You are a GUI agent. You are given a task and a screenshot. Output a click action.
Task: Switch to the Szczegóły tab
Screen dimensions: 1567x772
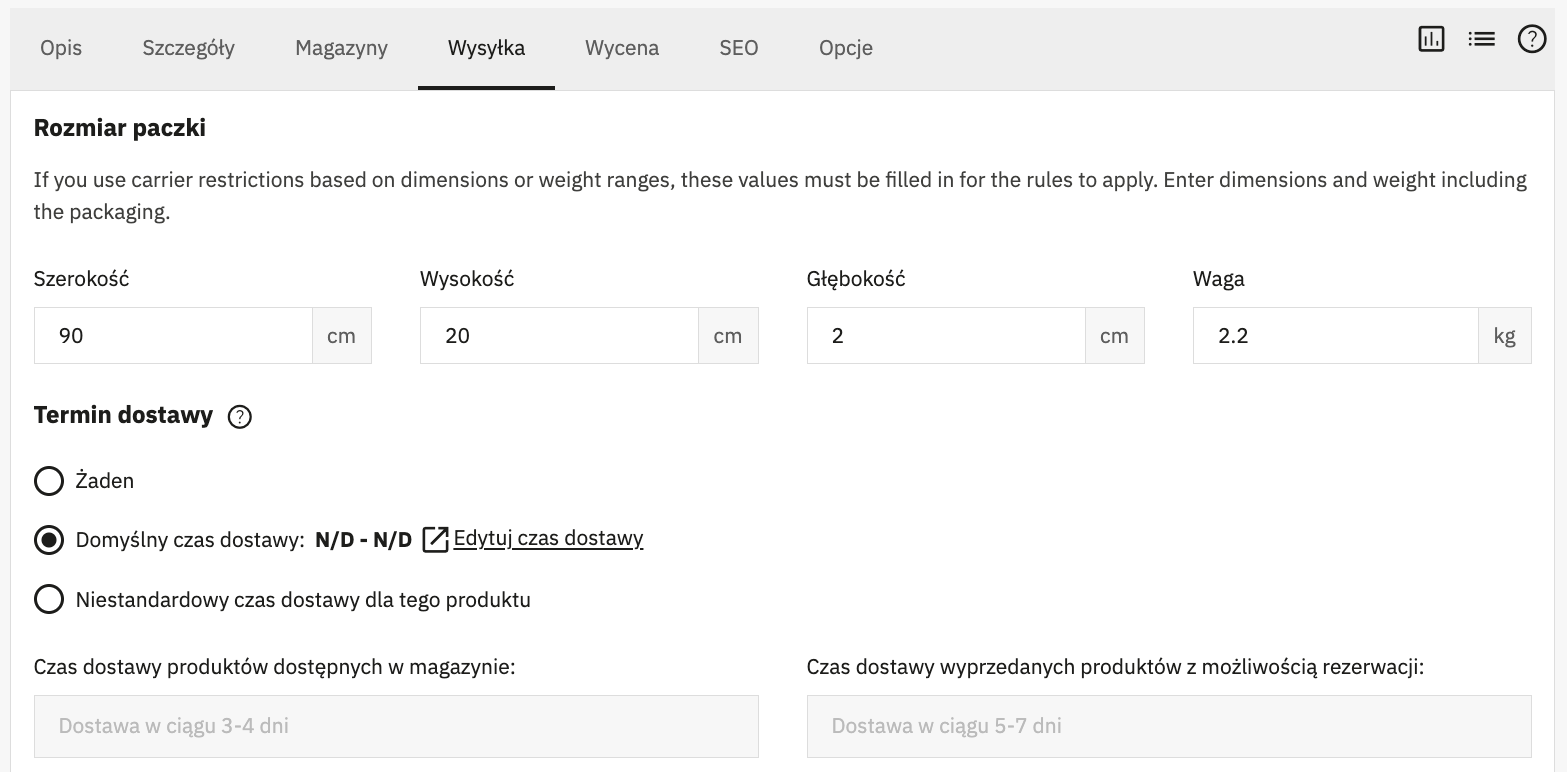coord(189,48)
